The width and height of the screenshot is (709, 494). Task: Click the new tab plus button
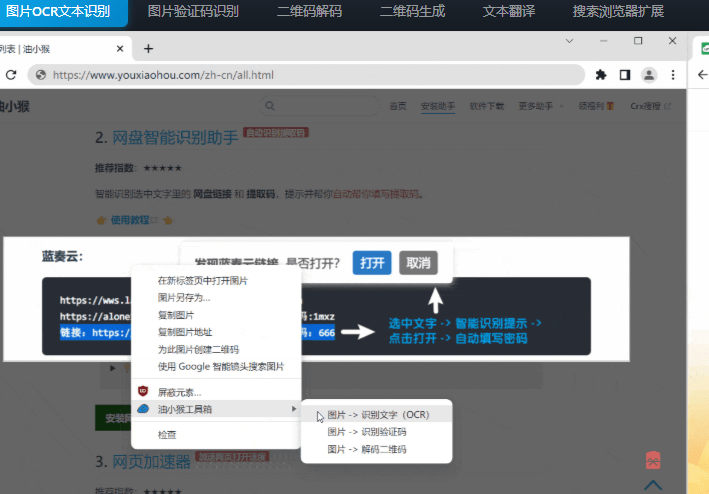tap(148, 48)
